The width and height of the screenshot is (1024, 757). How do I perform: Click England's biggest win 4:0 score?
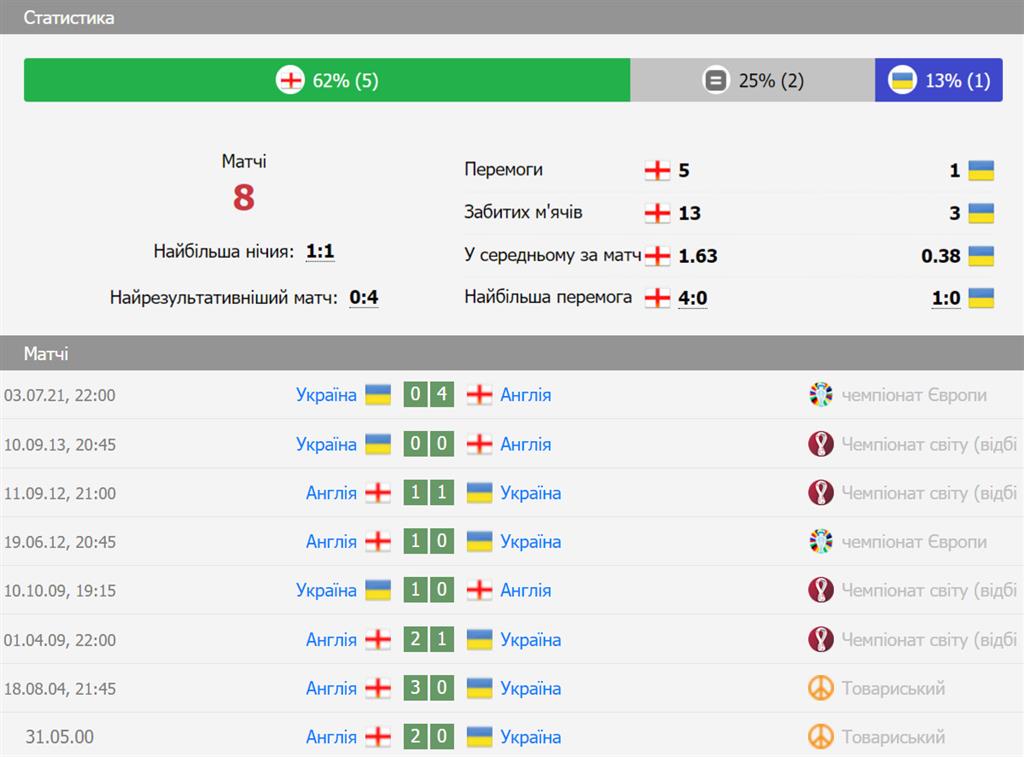[x=693, y=298]
